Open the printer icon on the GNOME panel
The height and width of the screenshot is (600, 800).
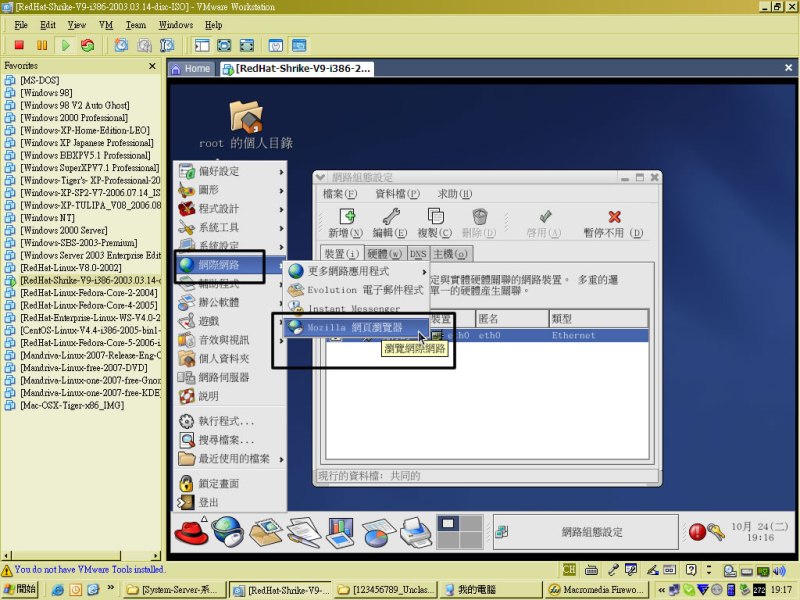(x=416, y=532)
